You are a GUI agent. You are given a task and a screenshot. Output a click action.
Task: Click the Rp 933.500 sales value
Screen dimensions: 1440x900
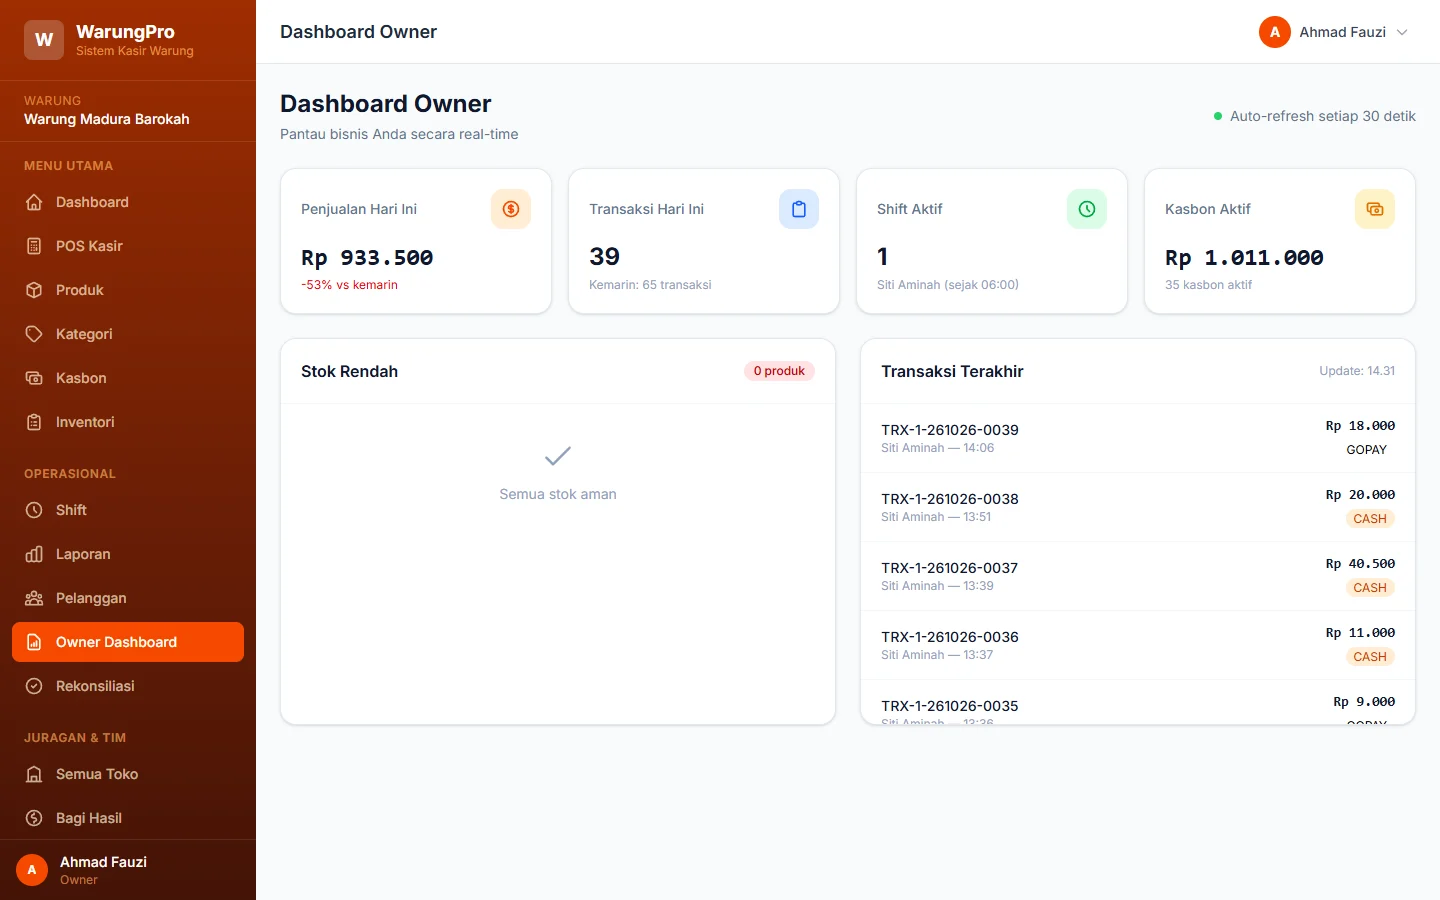tap(367, 257)
